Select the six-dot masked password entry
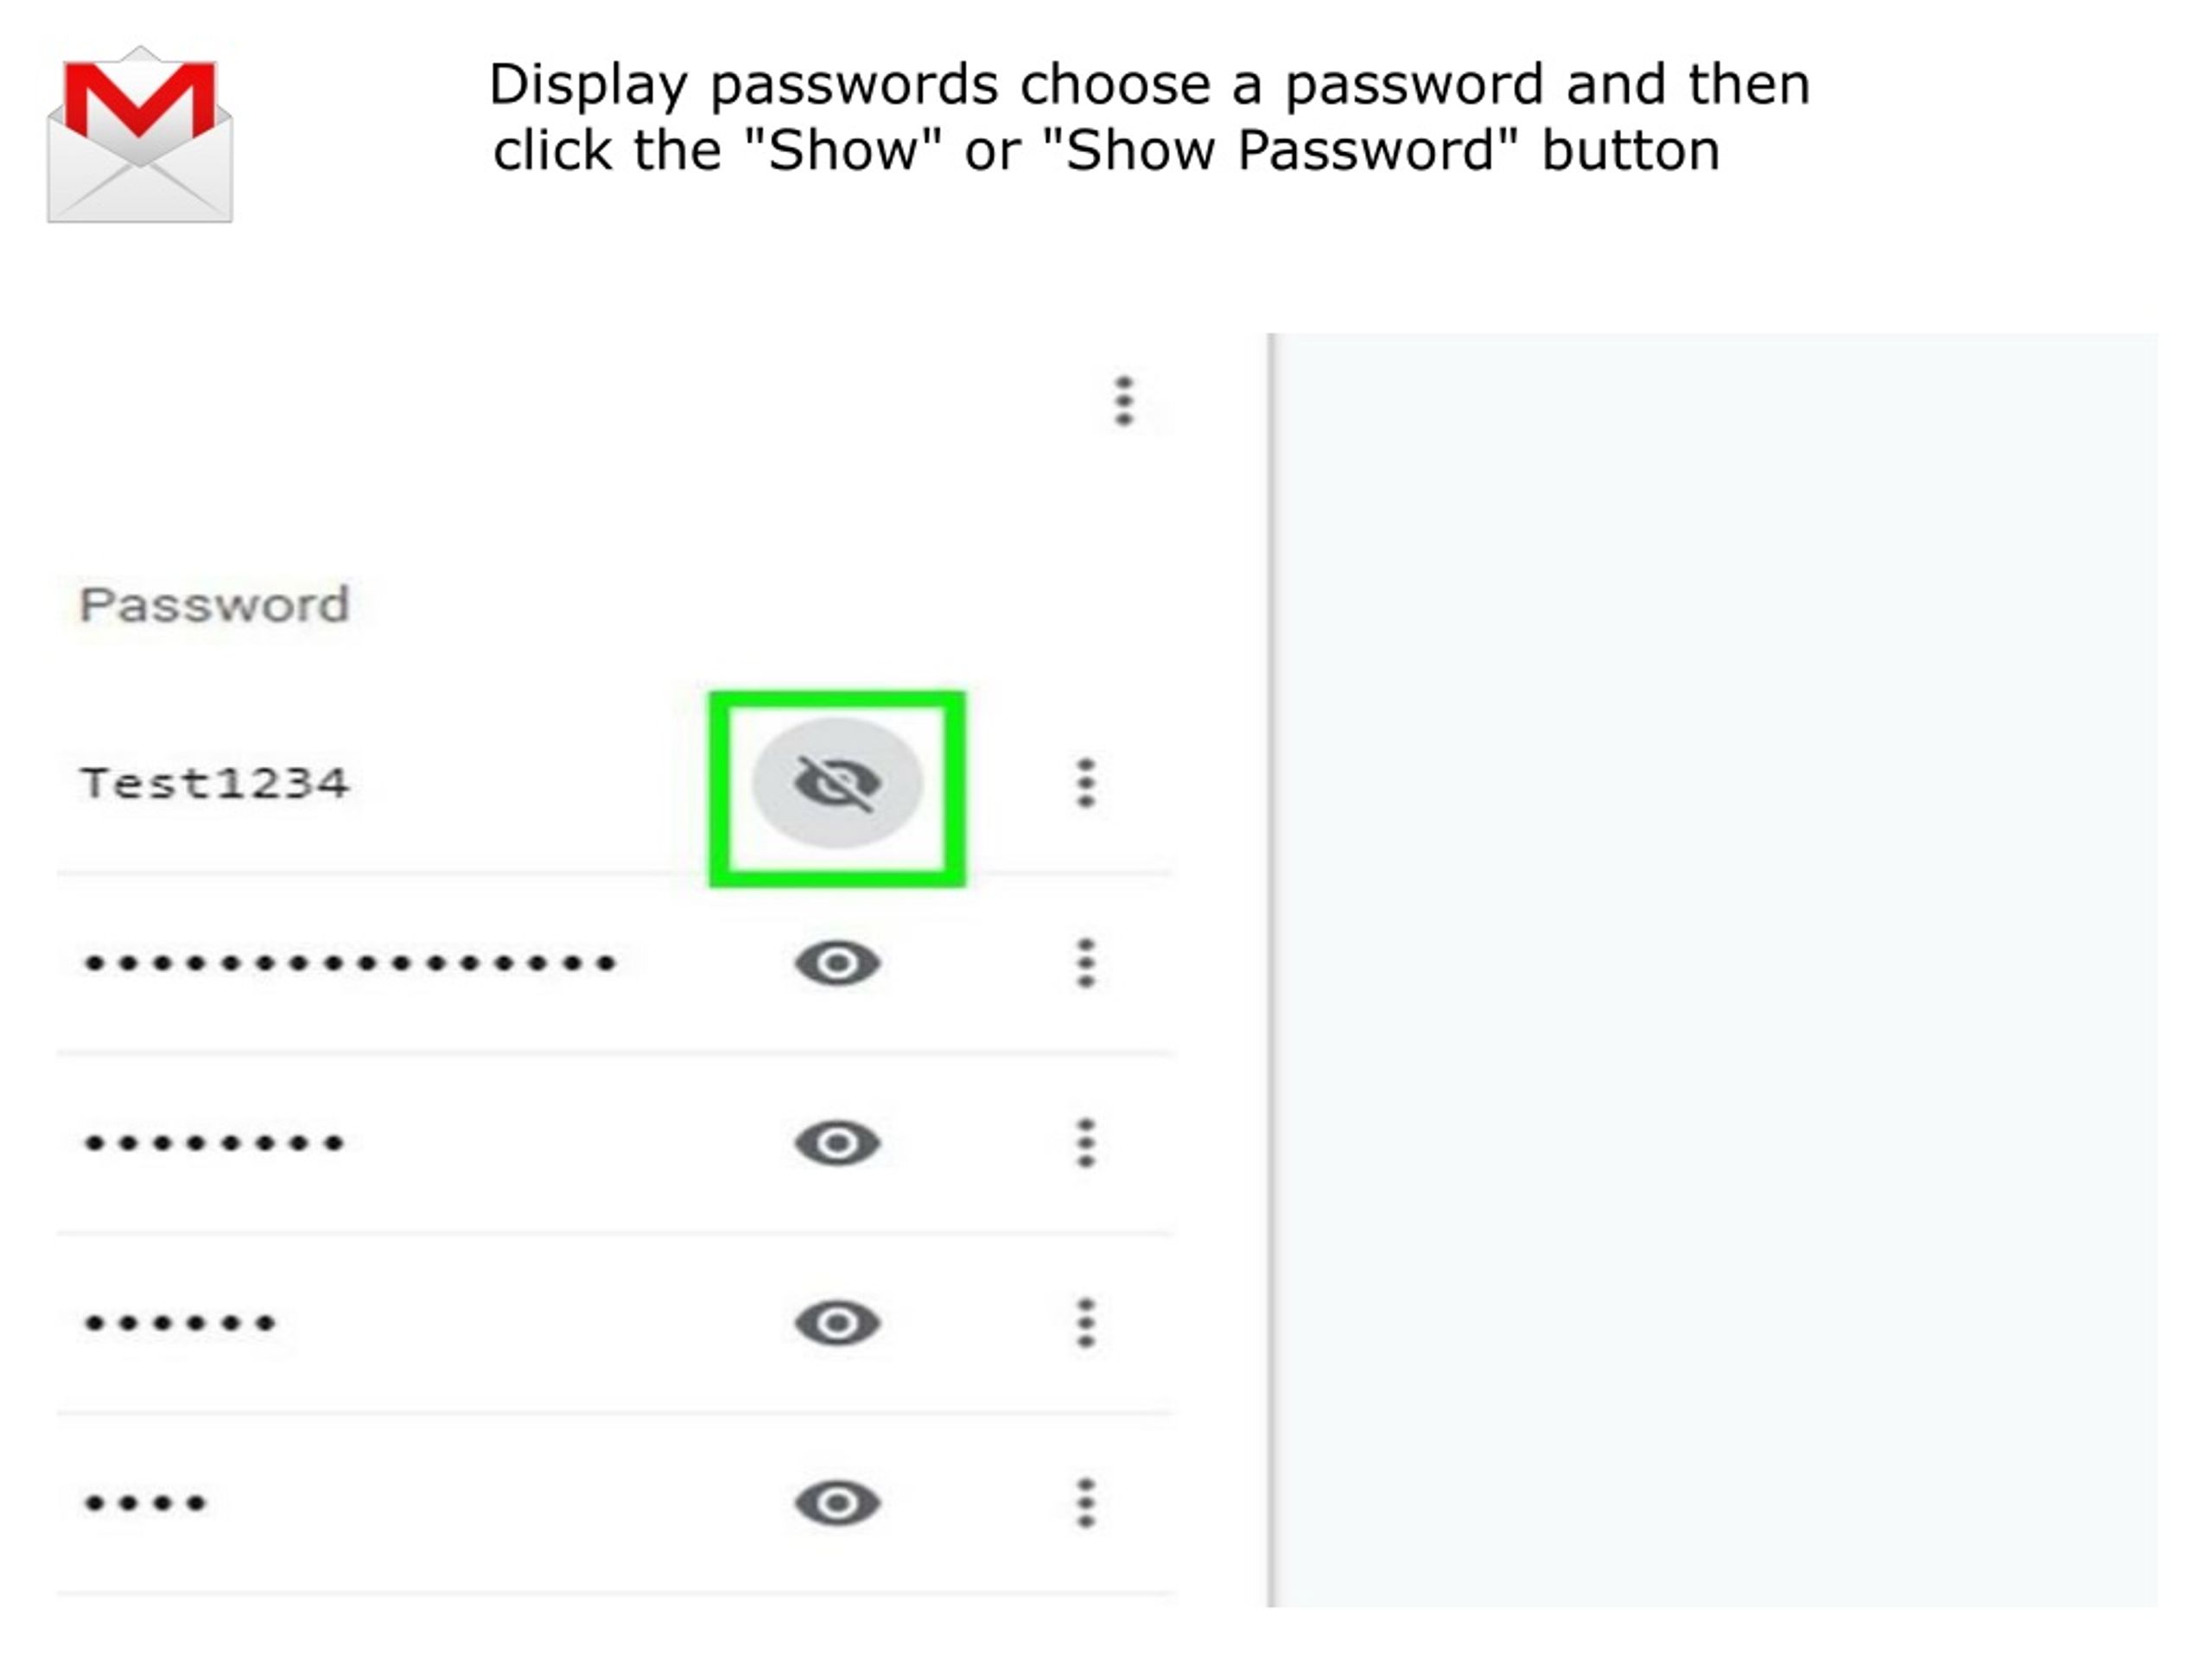This screenshot has width=2212, height=1659. [x=180, y=1323]
